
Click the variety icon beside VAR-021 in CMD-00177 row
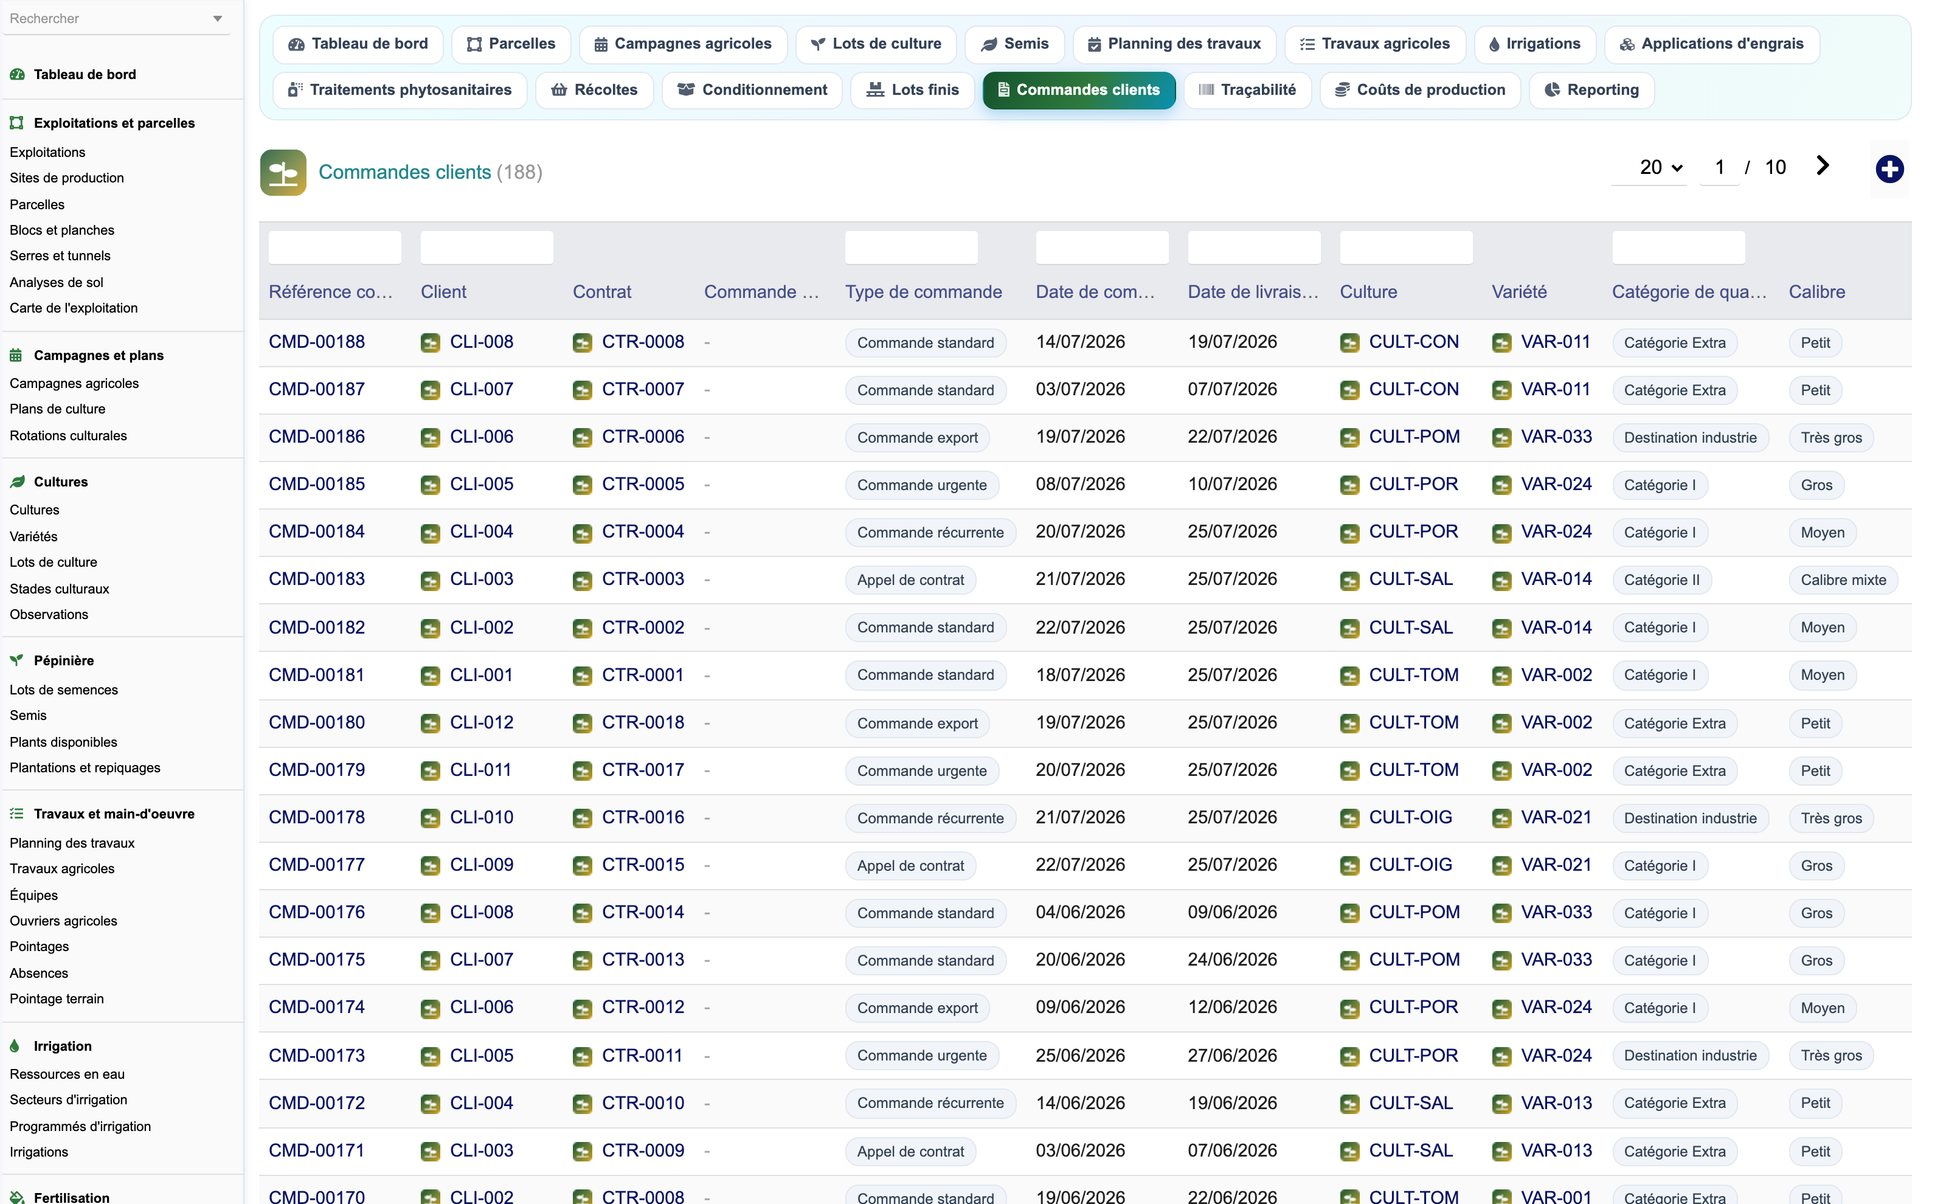point(1502,866)
